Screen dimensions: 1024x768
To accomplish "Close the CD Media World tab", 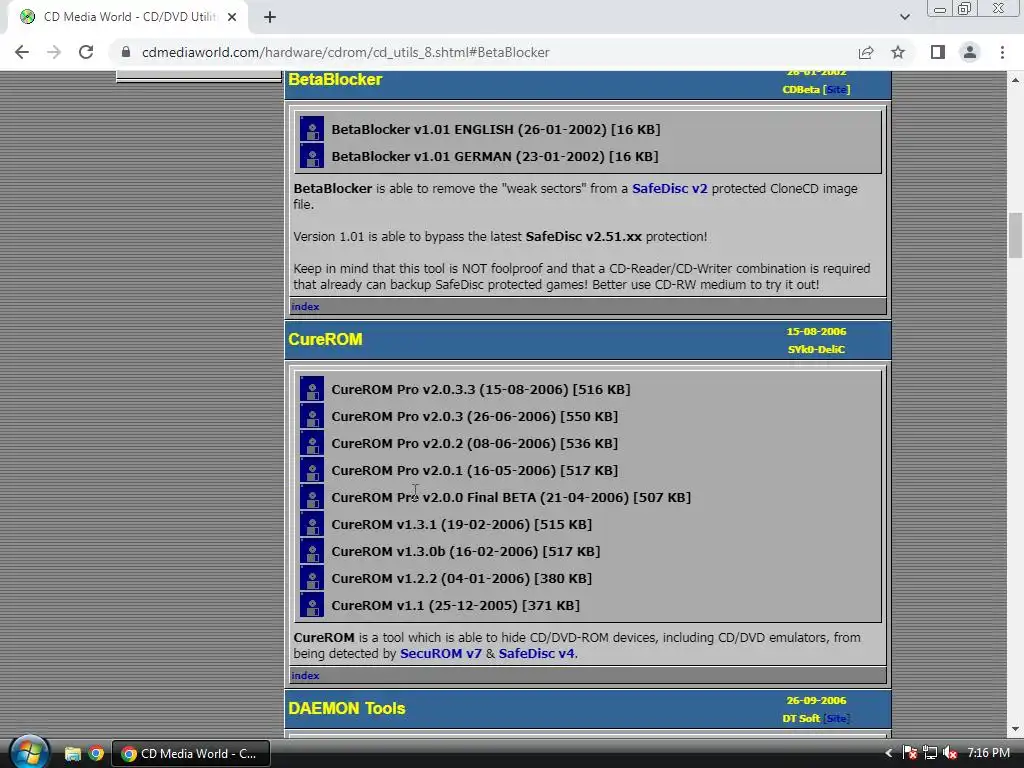I will coord(232,17).
